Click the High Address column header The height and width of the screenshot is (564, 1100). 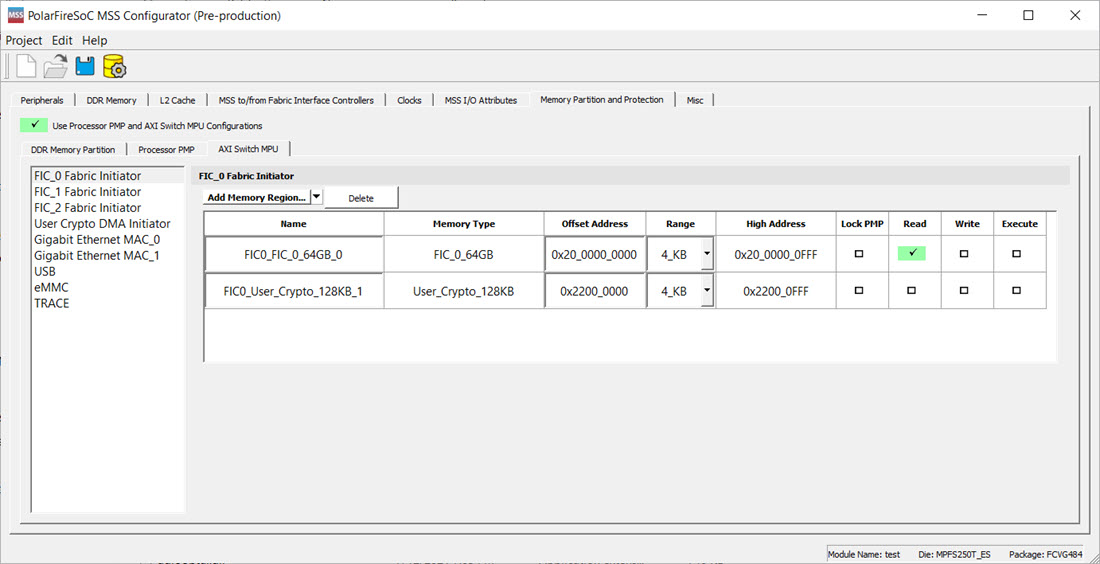(775, 224)
